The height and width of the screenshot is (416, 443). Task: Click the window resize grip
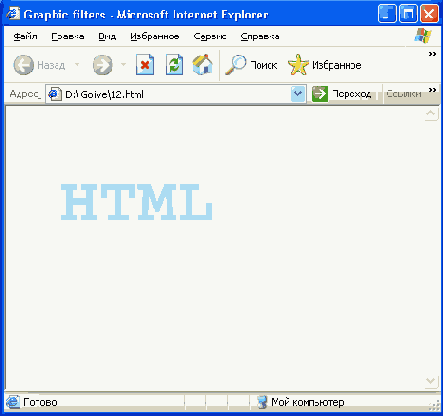click(x=434, y=405)
